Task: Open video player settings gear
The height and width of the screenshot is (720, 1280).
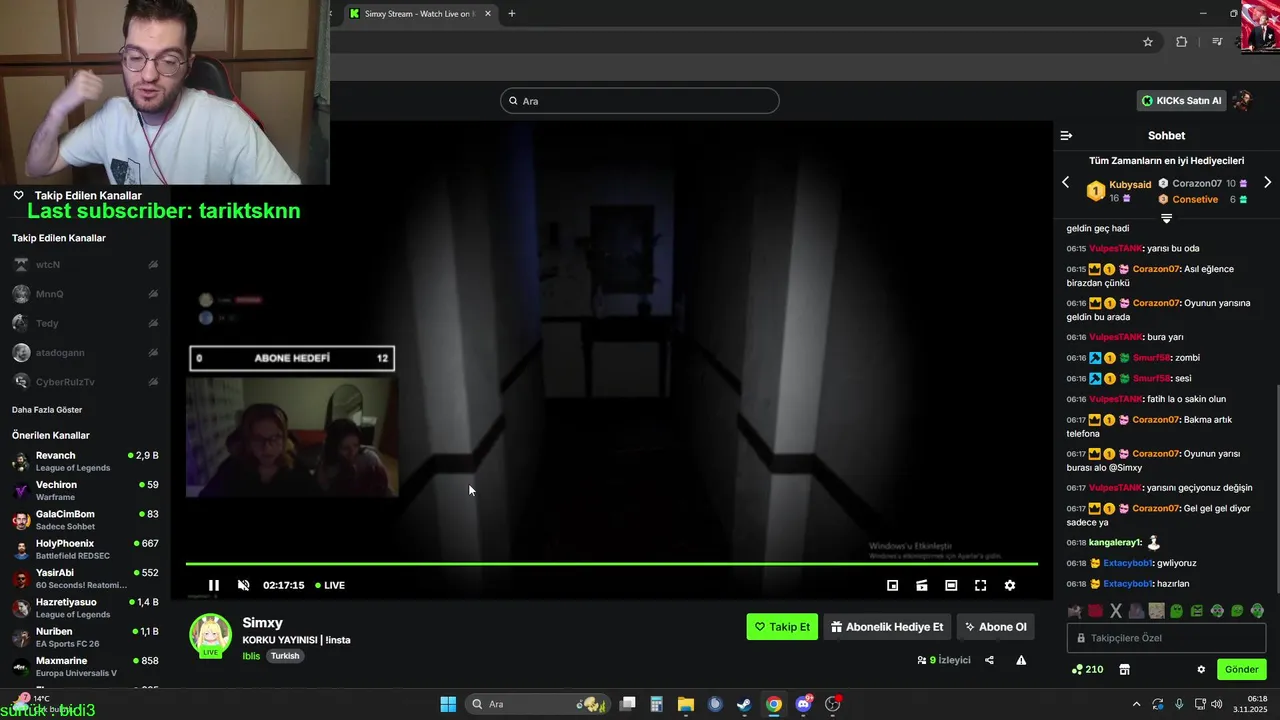Action: pyautogui.click(x=1010, y=585)
